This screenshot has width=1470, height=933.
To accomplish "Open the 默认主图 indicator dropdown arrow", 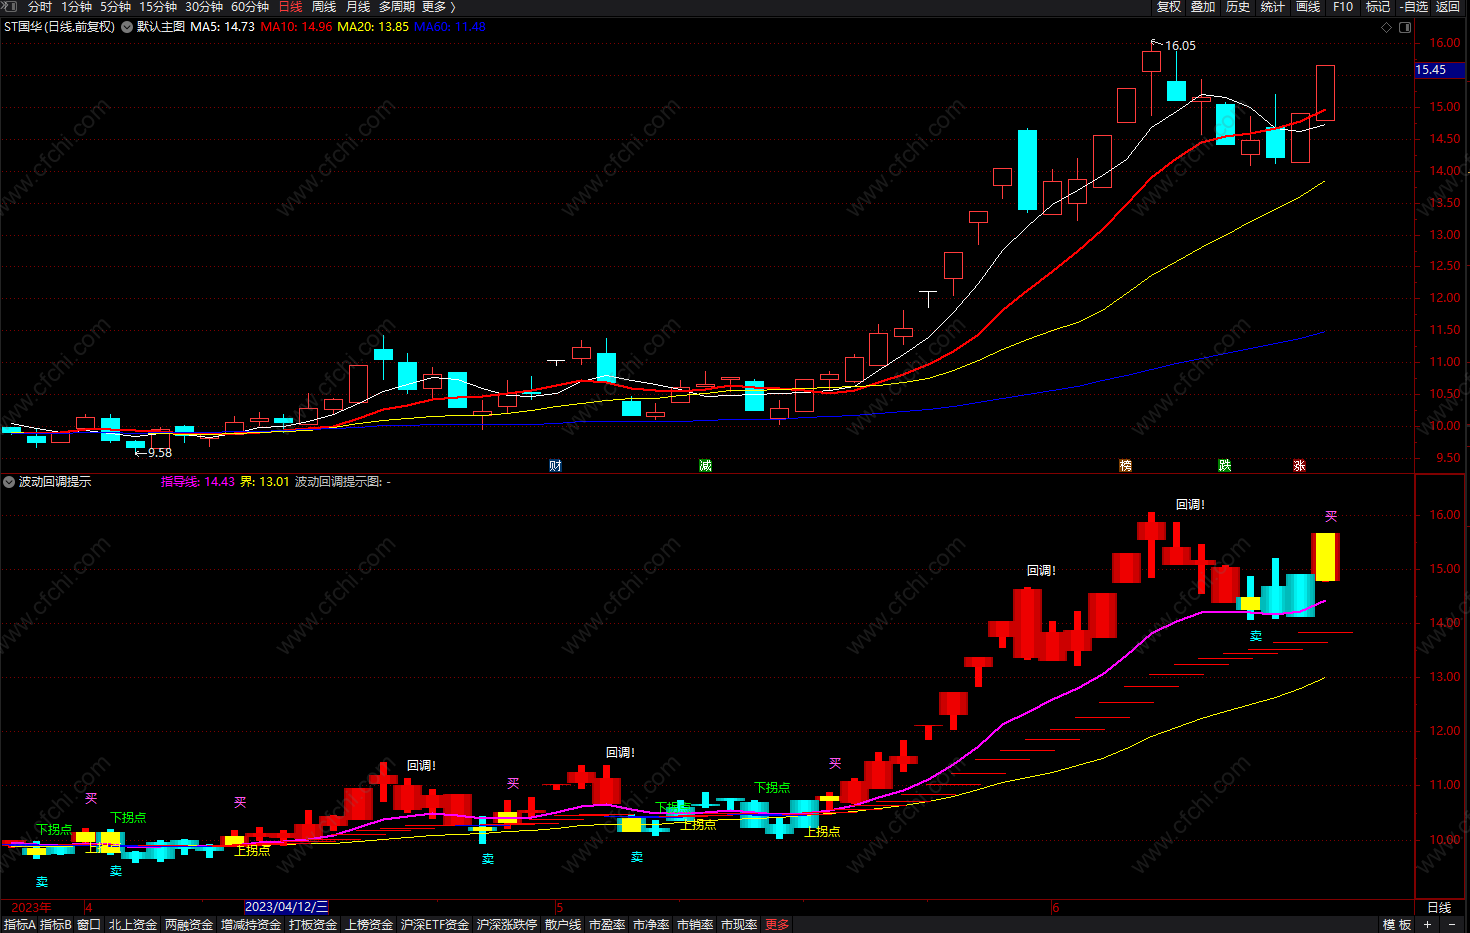I will [x=127, y=27].
